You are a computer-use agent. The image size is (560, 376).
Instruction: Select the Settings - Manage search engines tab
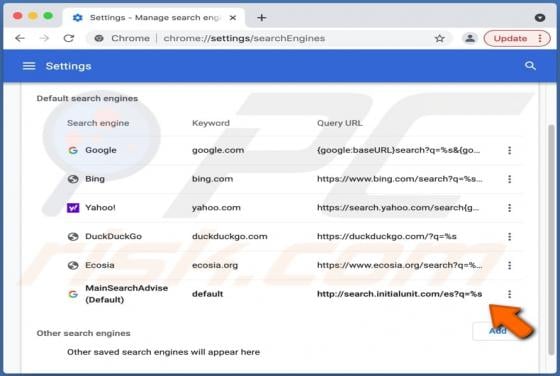pos(154,17)
